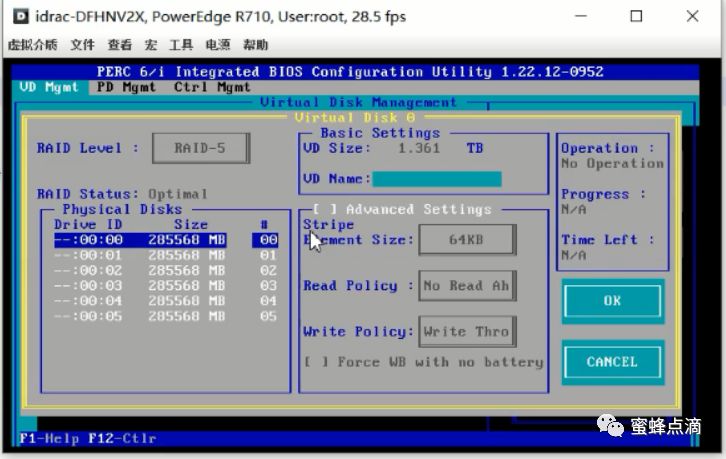Open the Write Through policy dropdown

point(467,332)
